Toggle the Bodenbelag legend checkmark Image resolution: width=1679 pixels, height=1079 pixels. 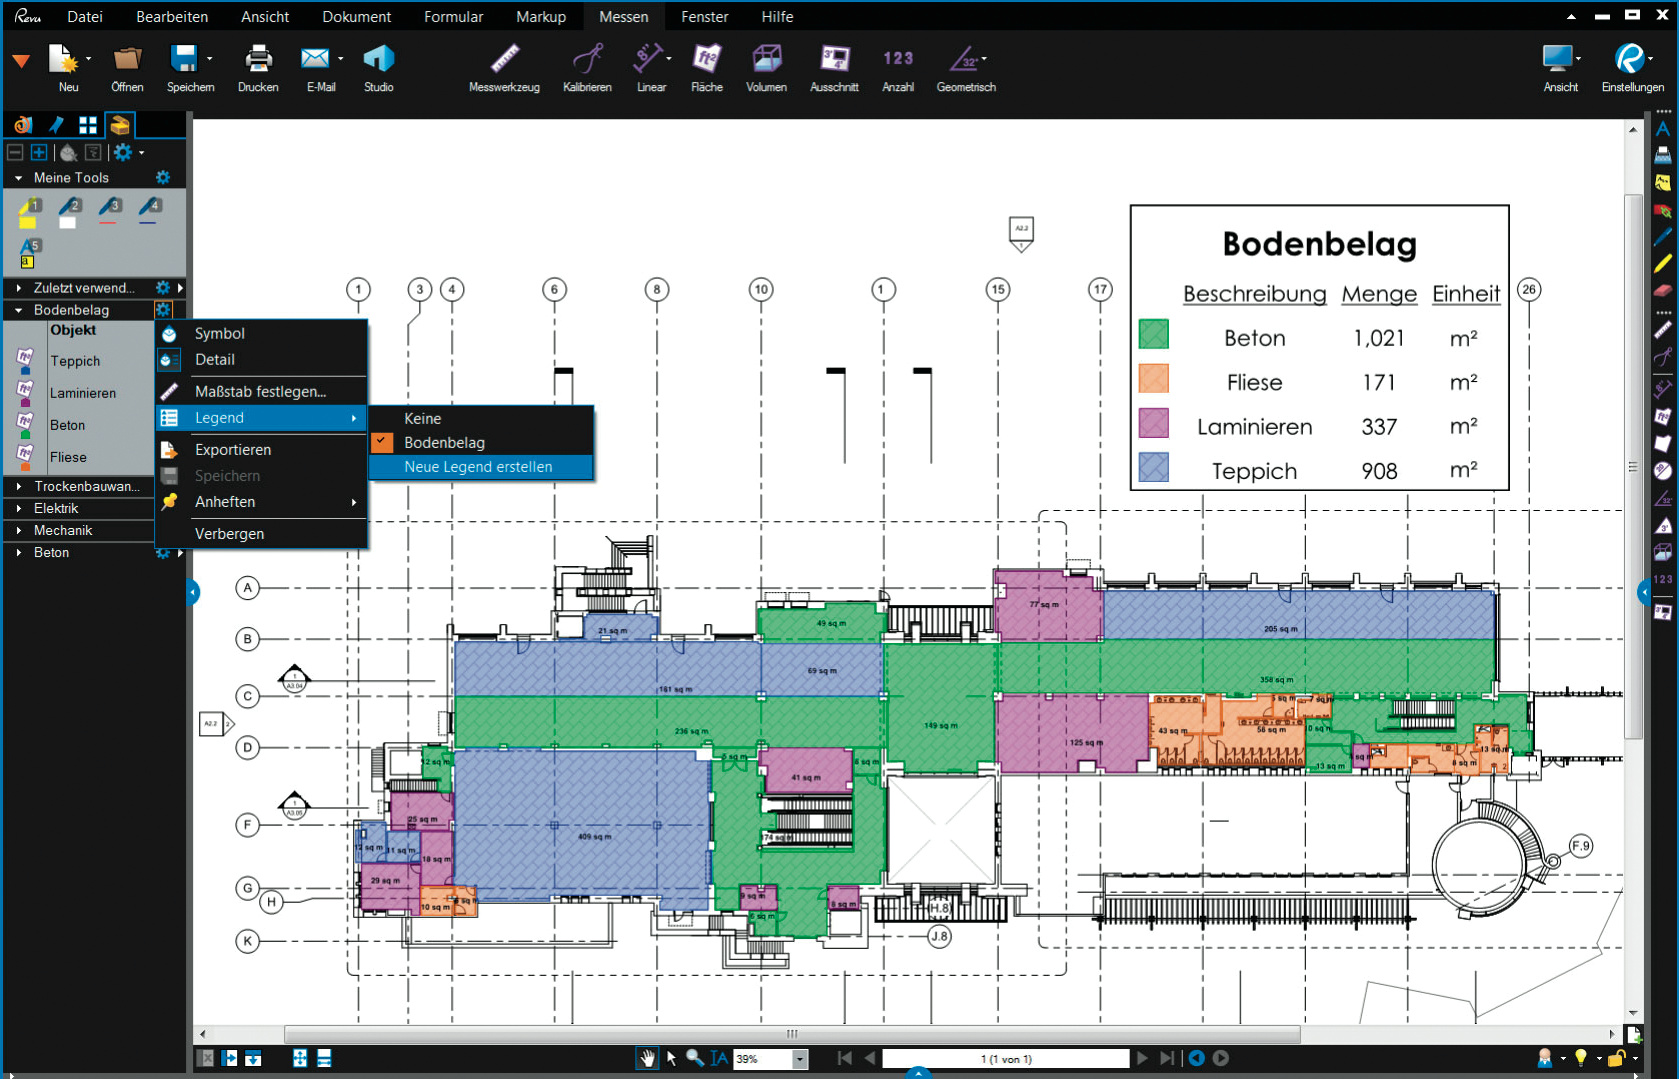pos(383,442)
